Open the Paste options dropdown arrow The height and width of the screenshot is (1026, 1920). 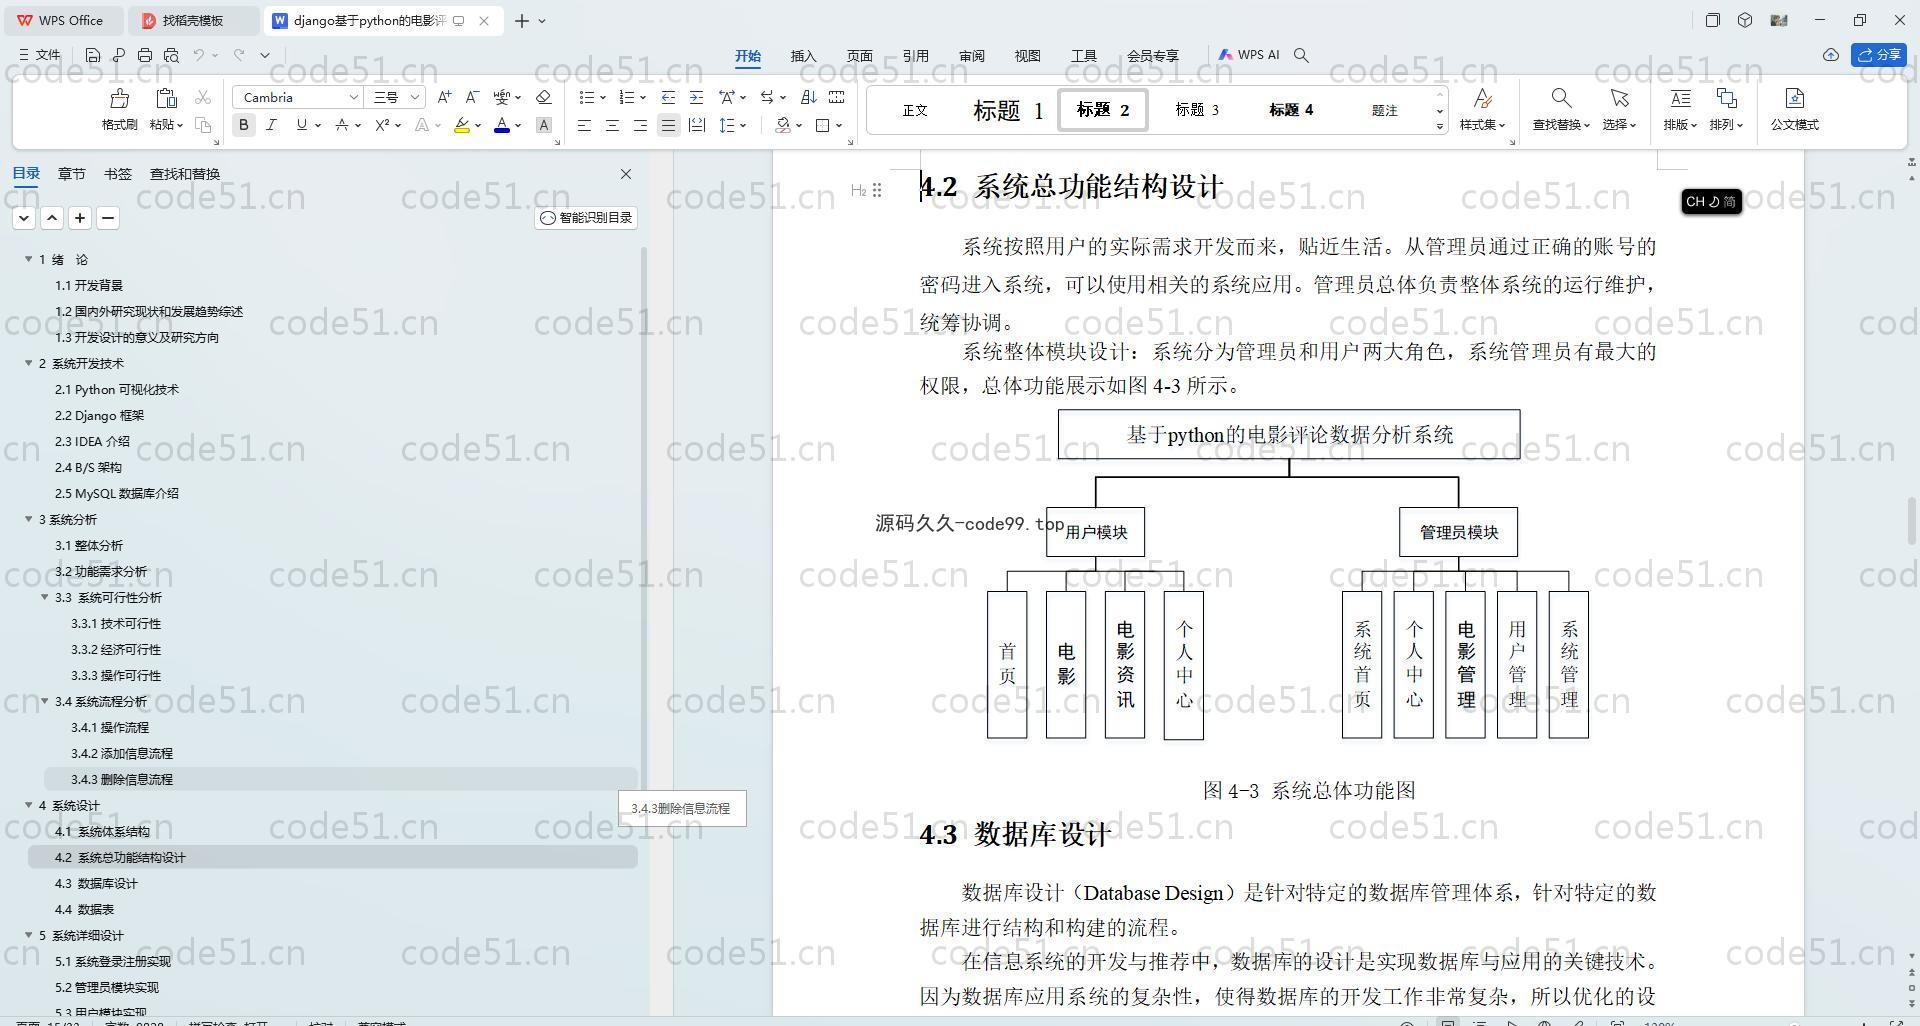(180, 125)
